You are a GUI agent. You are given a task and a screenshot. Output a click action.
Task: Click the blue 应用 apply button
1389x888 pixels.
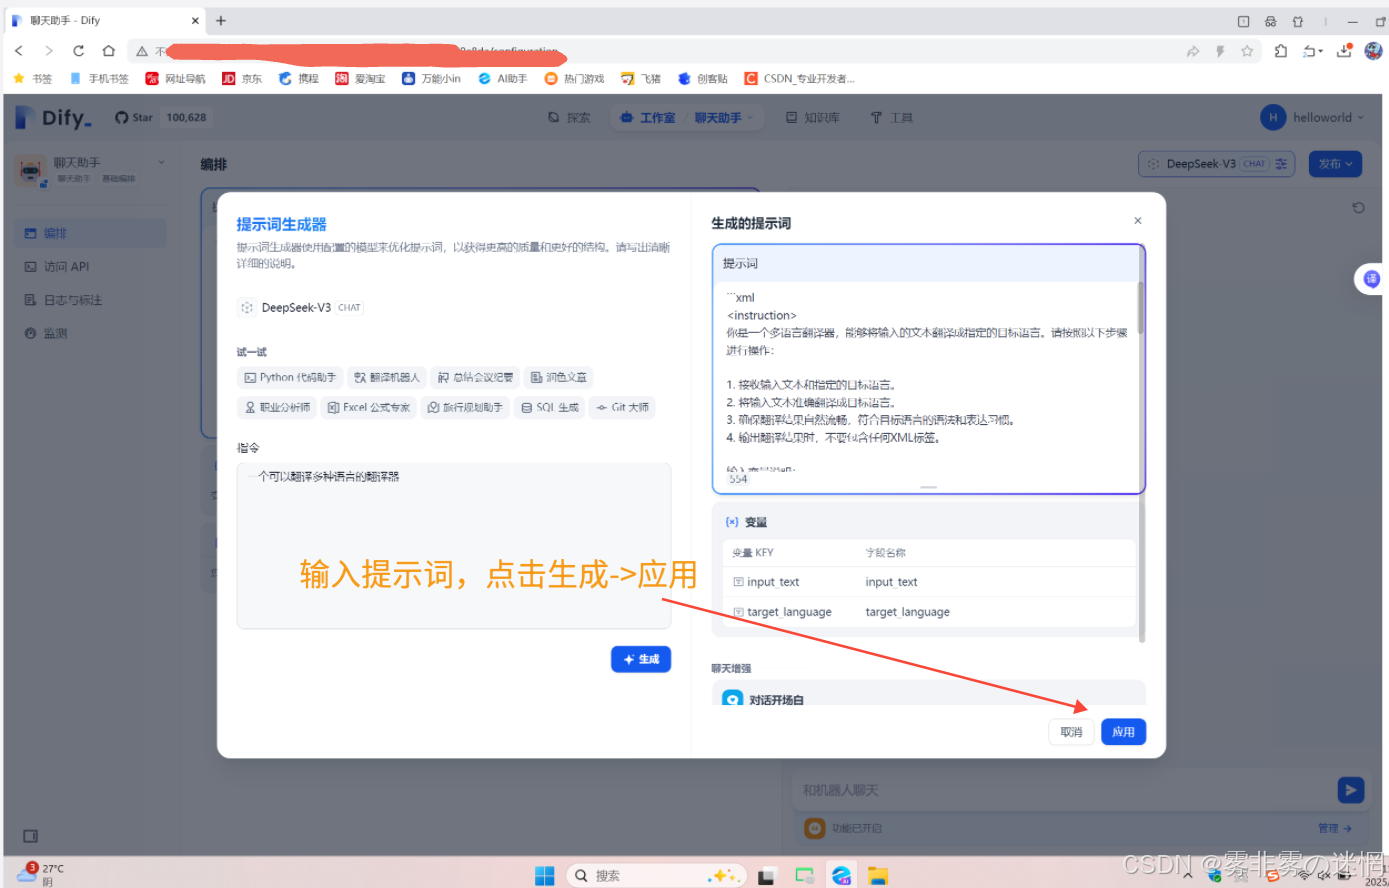click(1123, 732)
